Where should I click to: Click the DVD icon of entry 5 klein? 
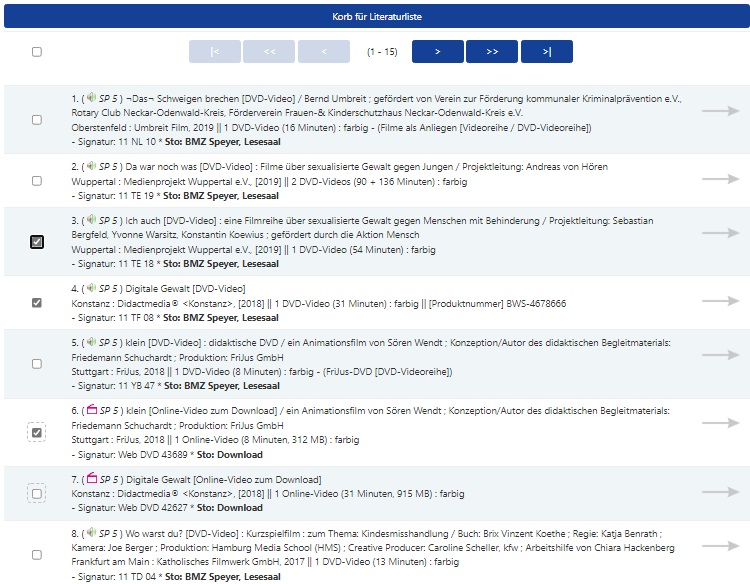coord(91,342)
